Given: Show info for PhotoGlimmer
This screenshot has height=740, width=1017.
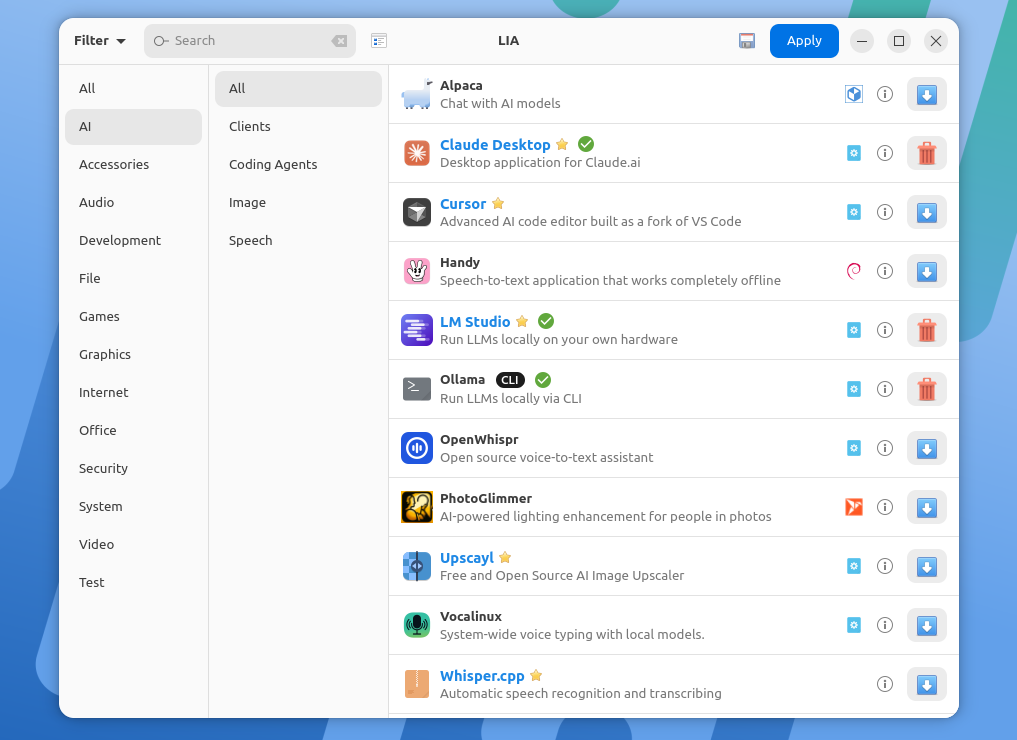Looking at the screenshot, I should 885,507.
